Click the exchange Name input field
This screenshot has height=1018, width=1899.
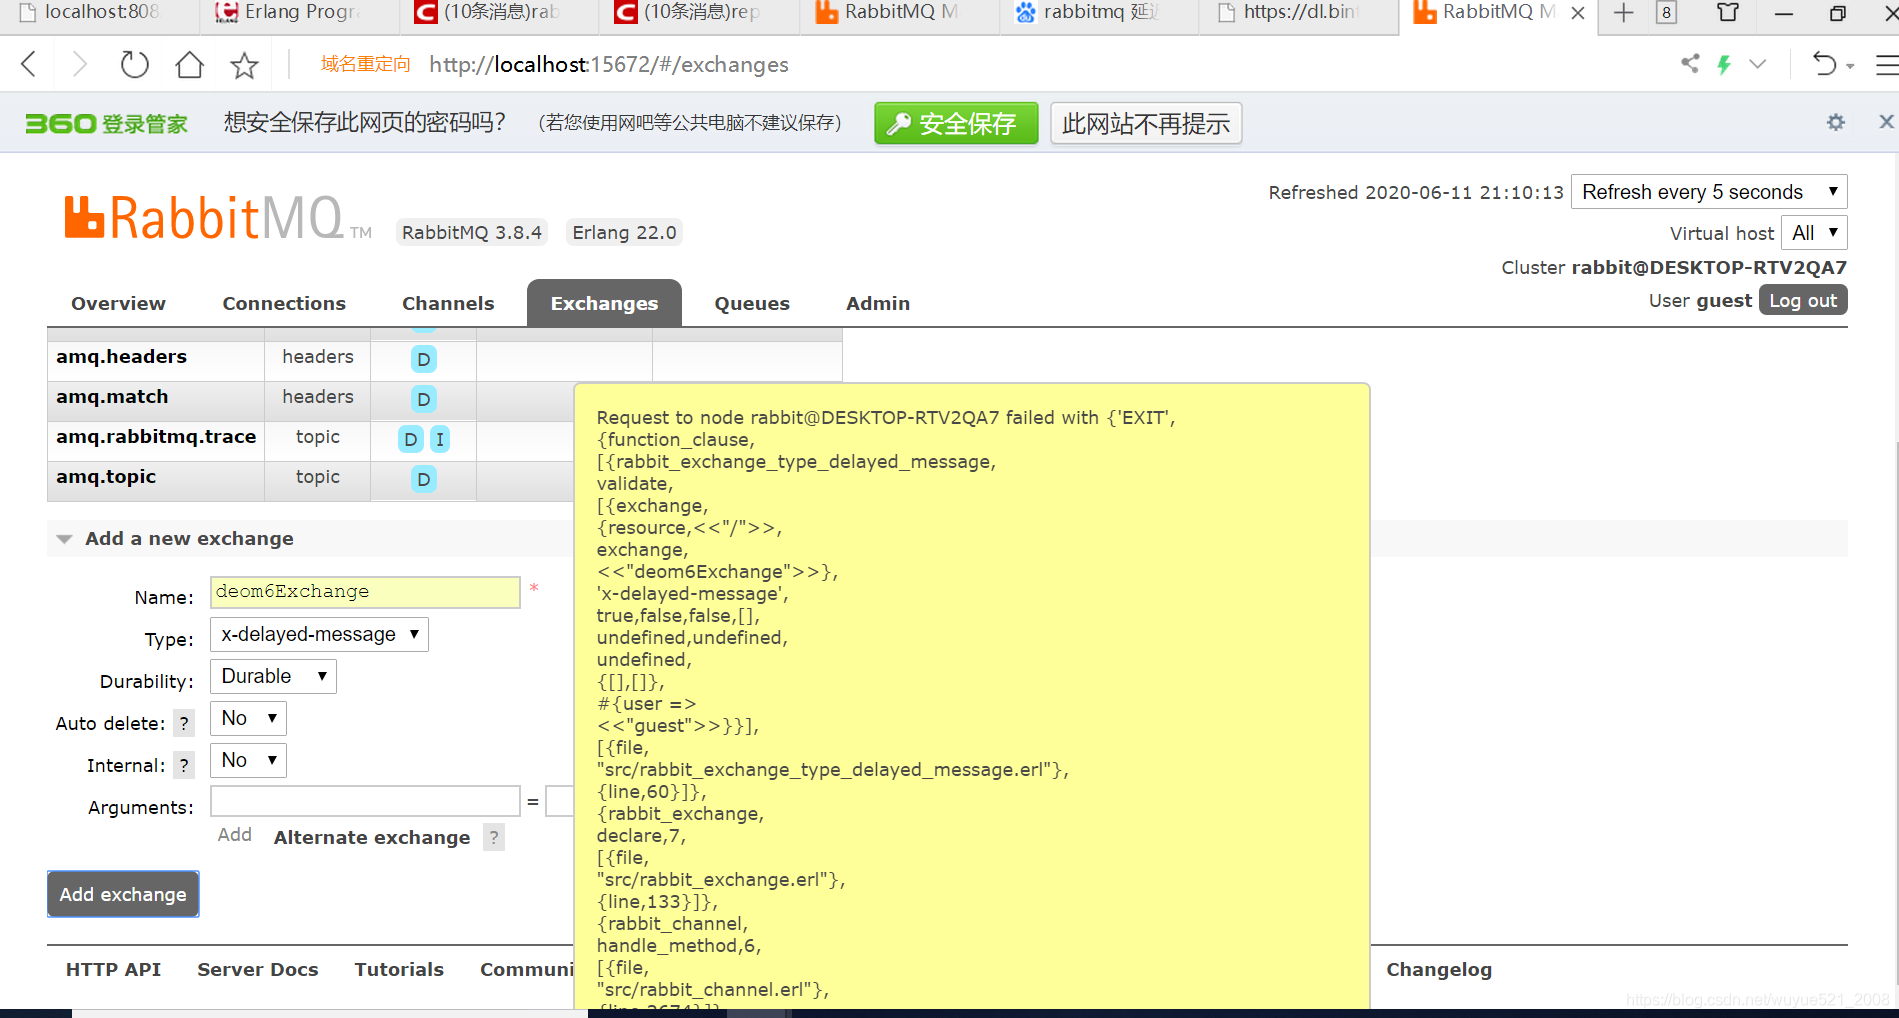tap(364, 592)
